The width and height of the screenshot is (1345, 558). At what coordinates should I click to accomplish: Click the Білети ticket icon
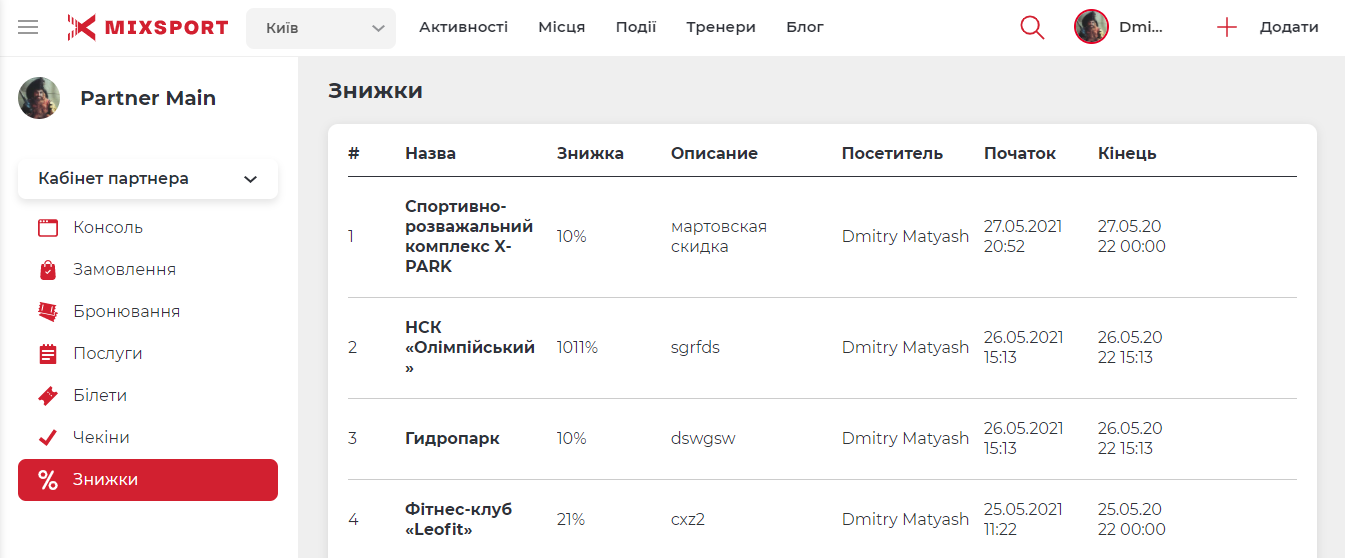48,396
